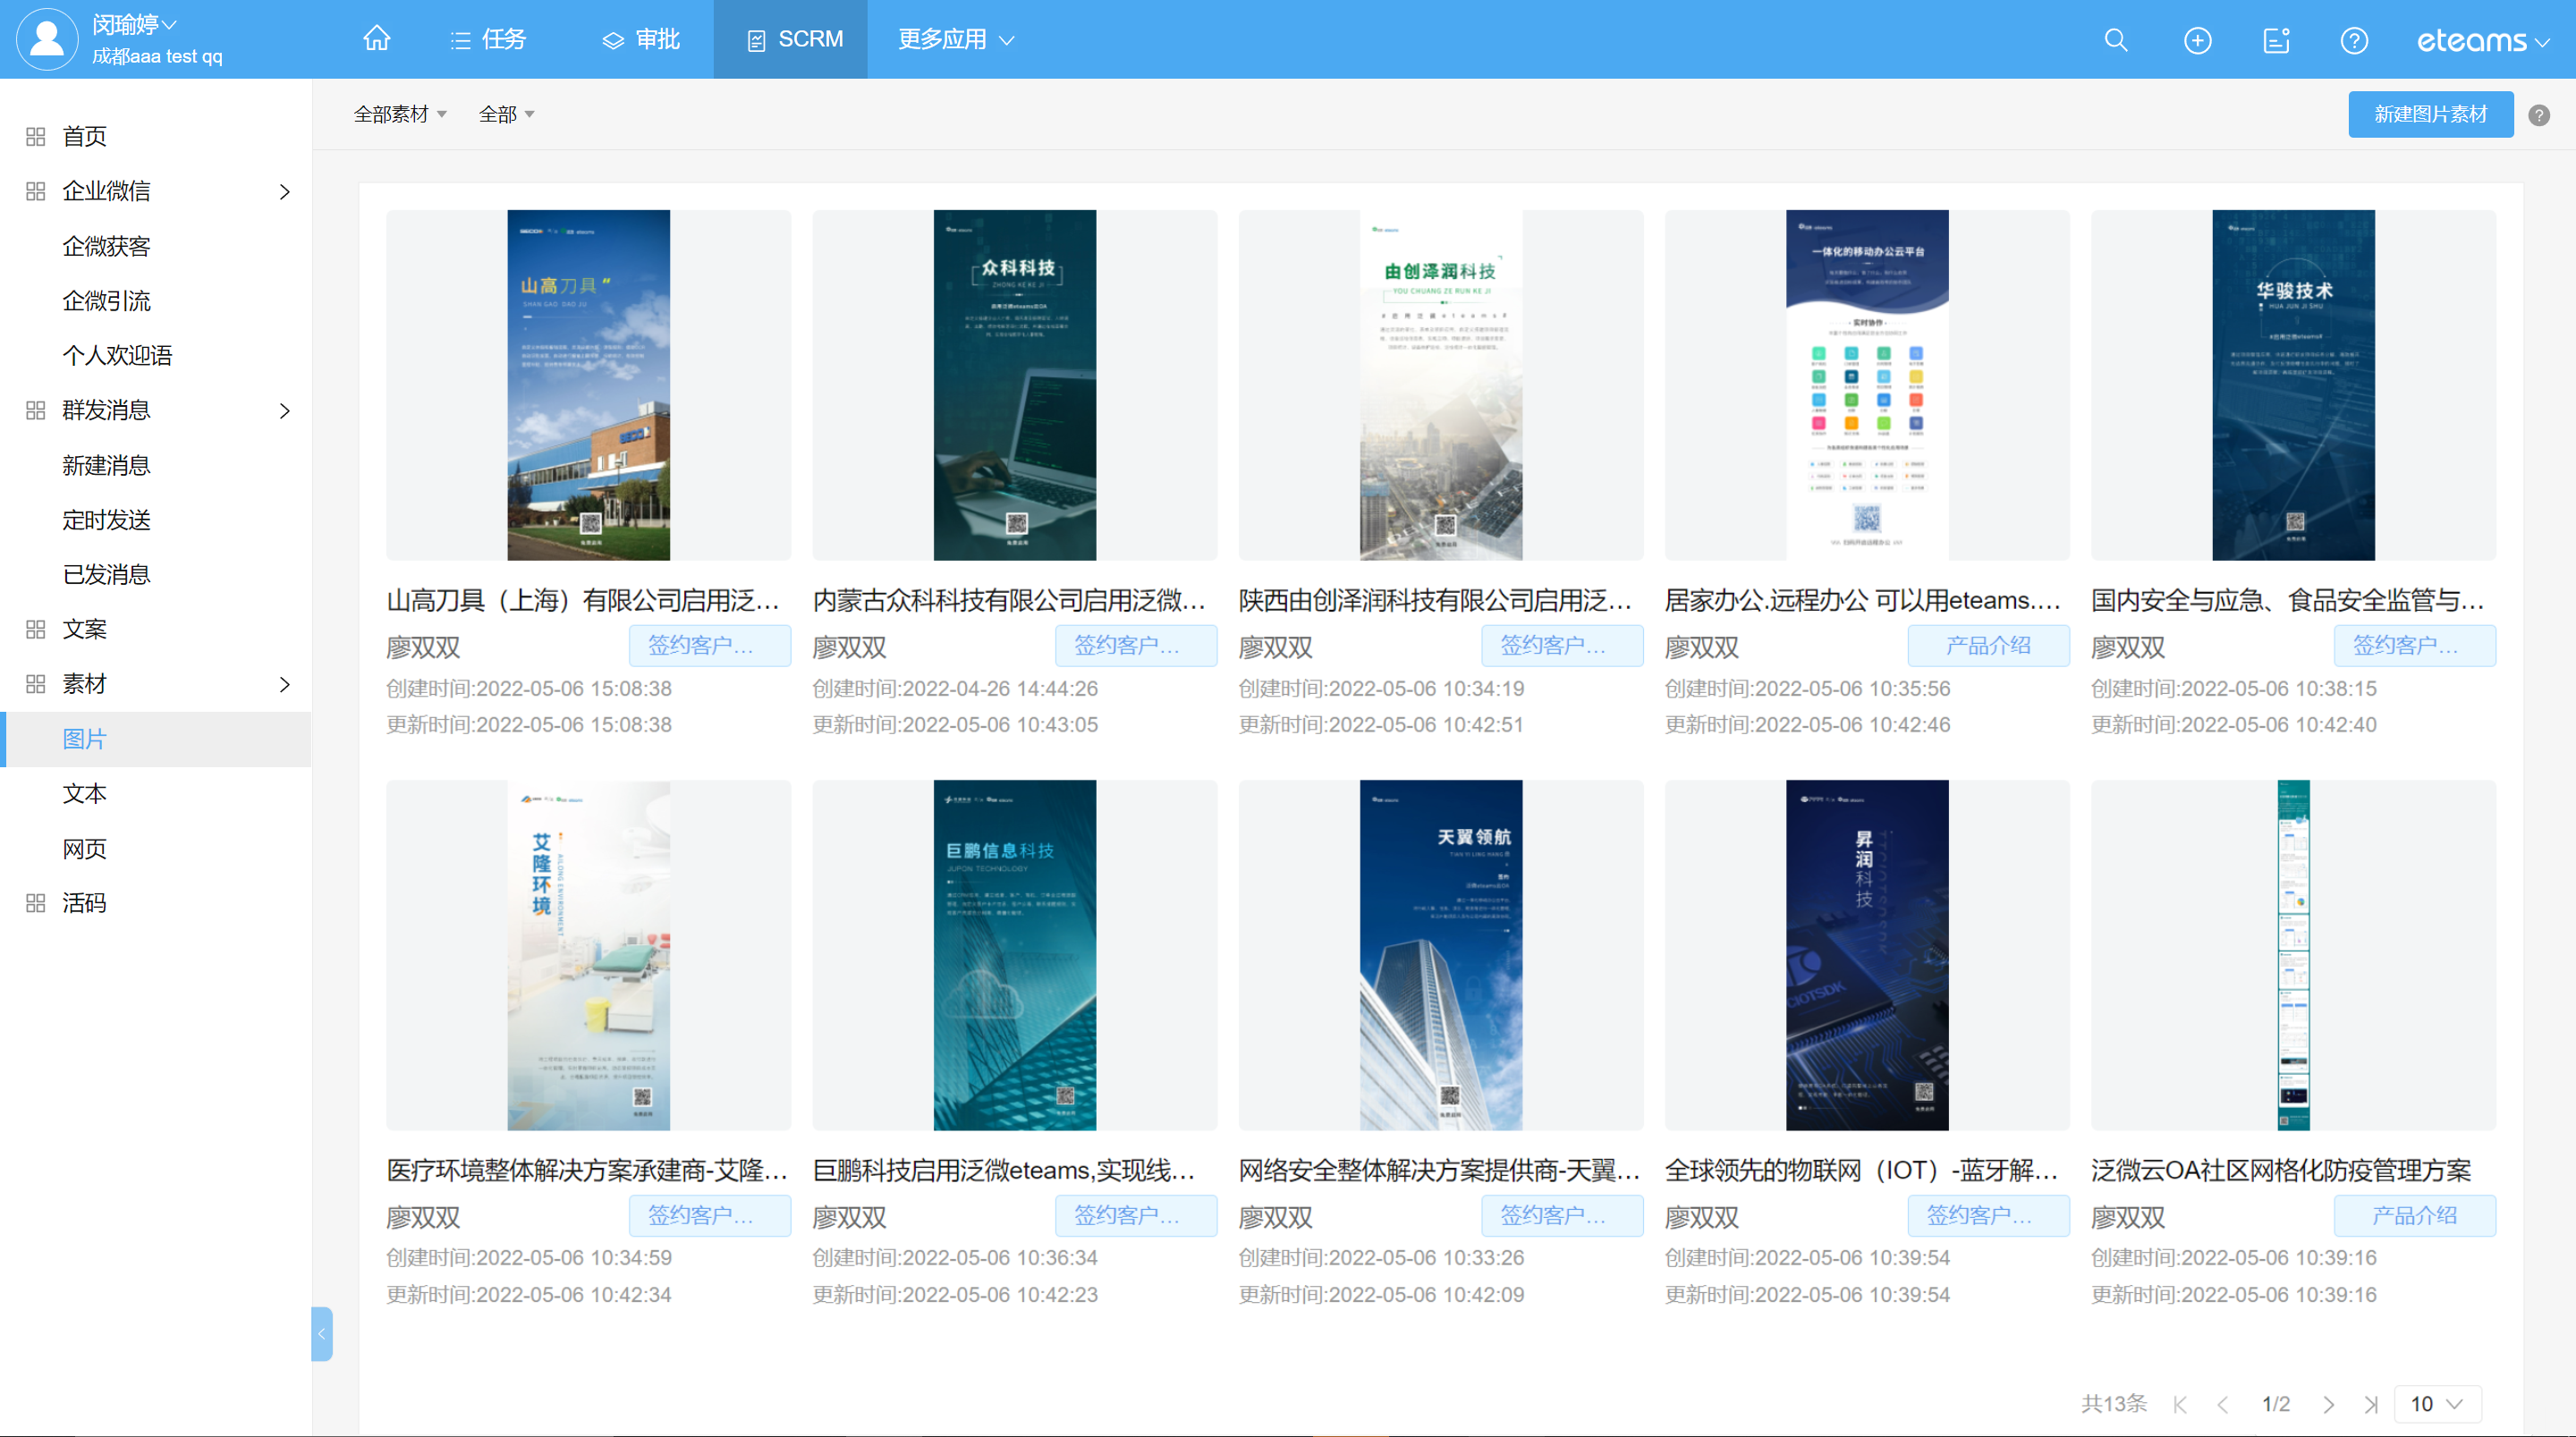2576x1437 pixels.
Task: Click grid icon beside 活码
Action: [35, 903]
